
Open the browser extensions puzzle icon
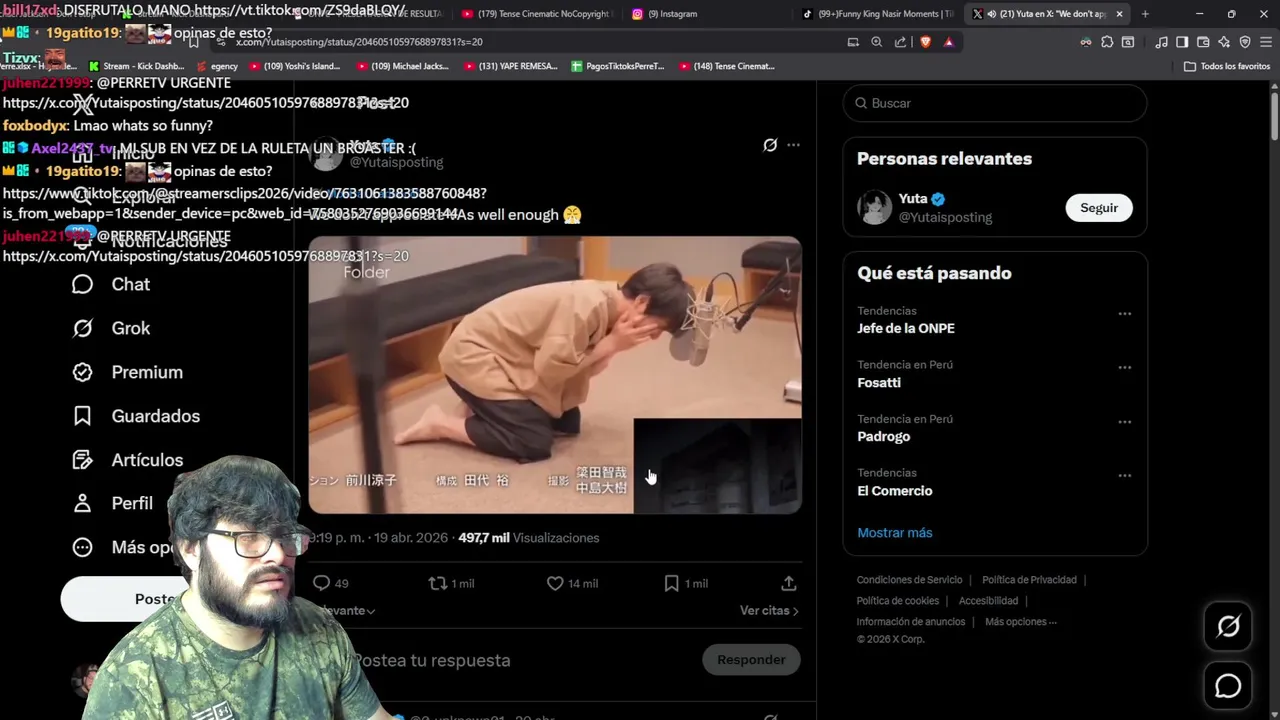click(x=1107, y=42)
